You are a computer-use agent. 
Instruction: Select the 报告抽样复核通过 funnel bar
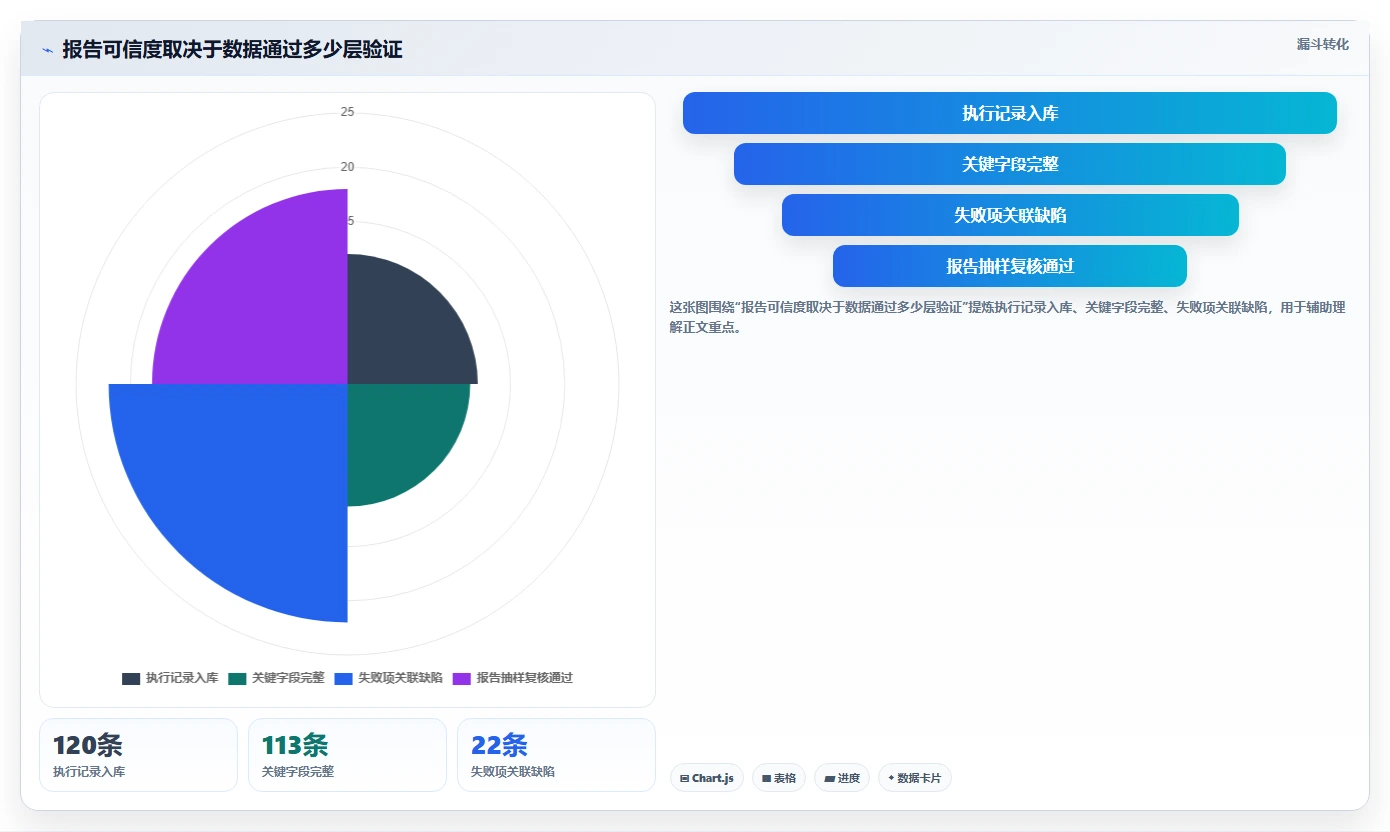(1009, 266)
